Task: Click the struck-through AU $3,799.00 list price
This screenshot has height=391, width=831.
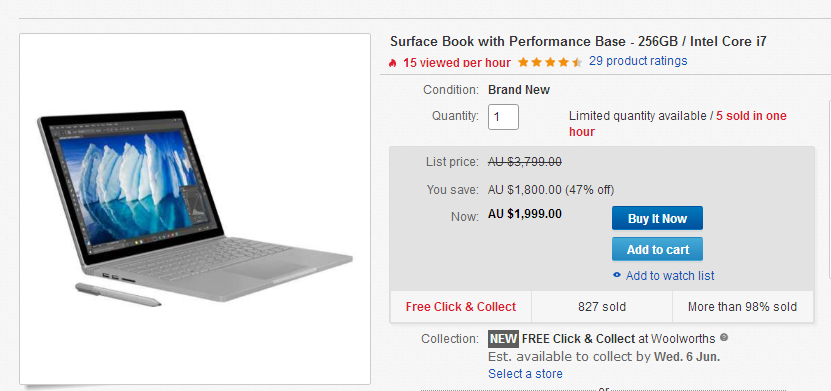Action: coord(525,162)
